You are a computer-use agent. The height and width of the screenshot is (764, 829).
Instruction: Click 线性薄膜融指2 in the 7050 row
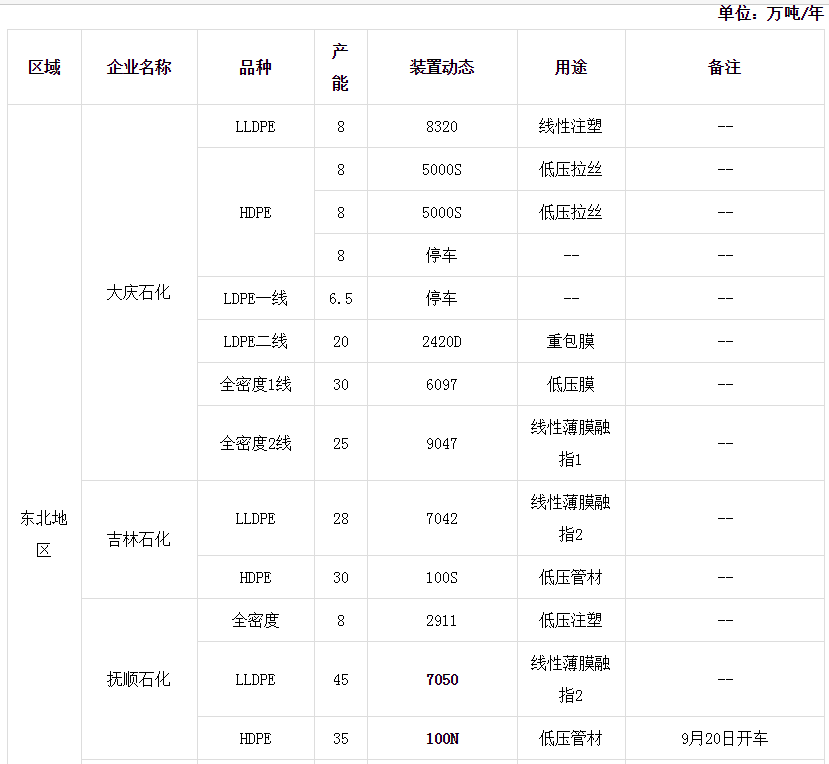571,679
